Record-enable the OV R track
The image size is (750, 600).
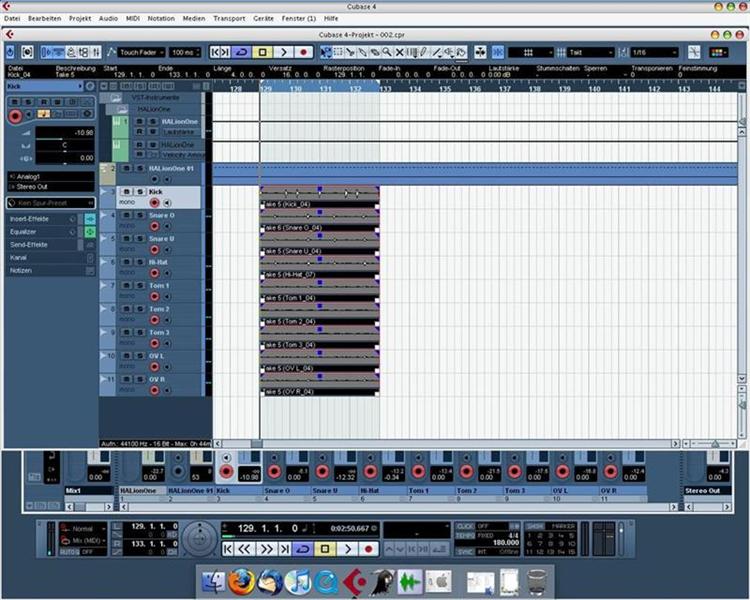pos(154,390)
